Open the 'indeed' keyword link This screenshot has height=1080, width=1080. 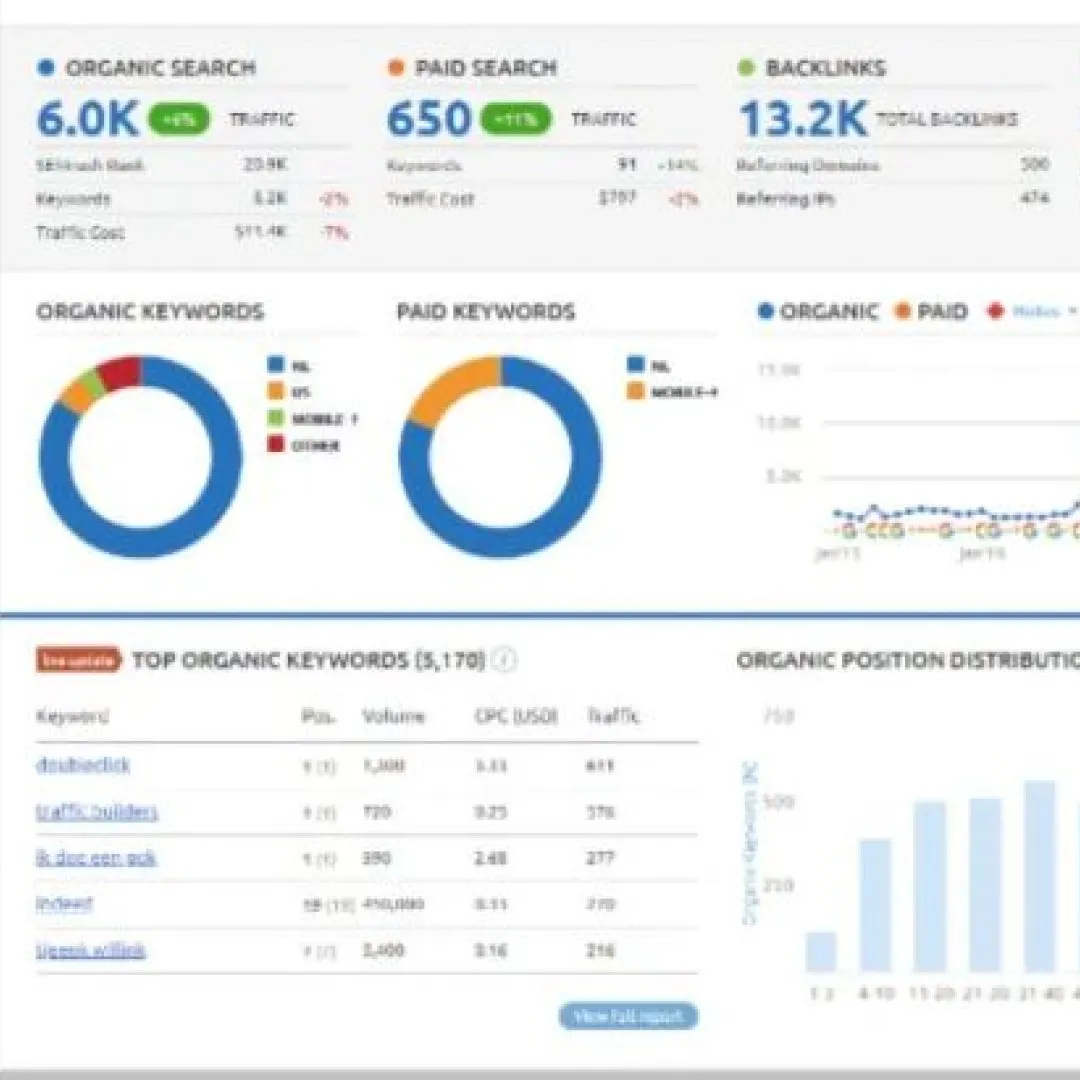tap(64, 904)
